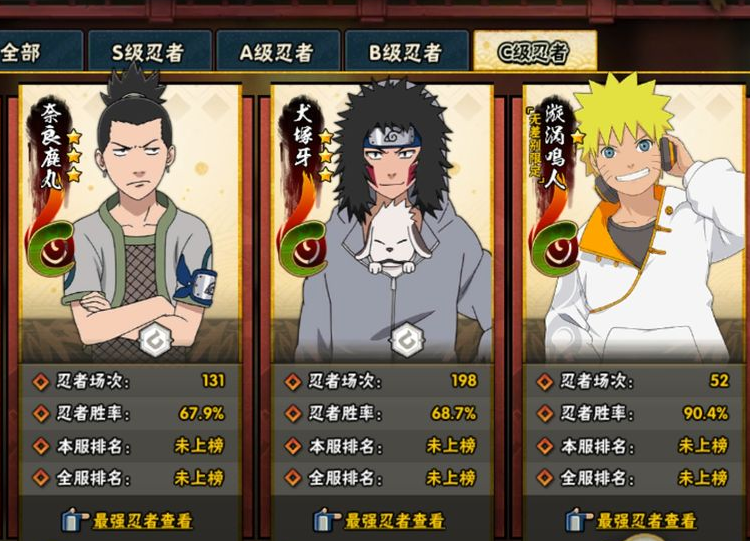Select the A级忍者 tab
Viewport: 750px width, 541px height.
tap(278, 51)
